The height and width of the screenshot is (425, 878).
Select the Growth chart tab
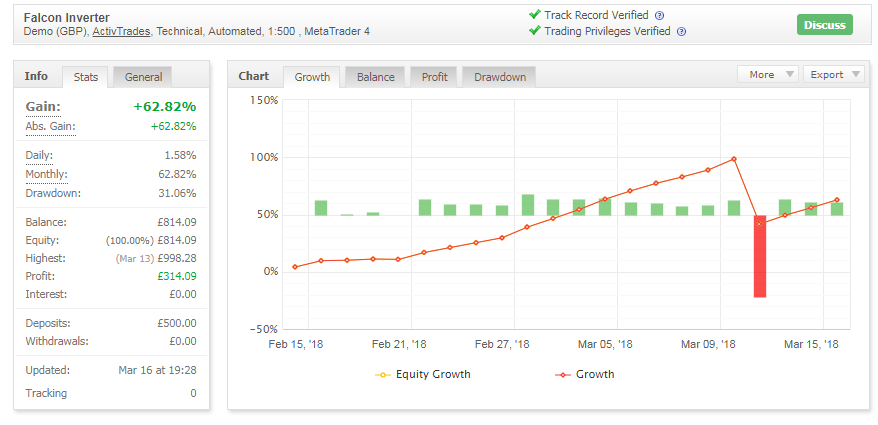point(312,77)
